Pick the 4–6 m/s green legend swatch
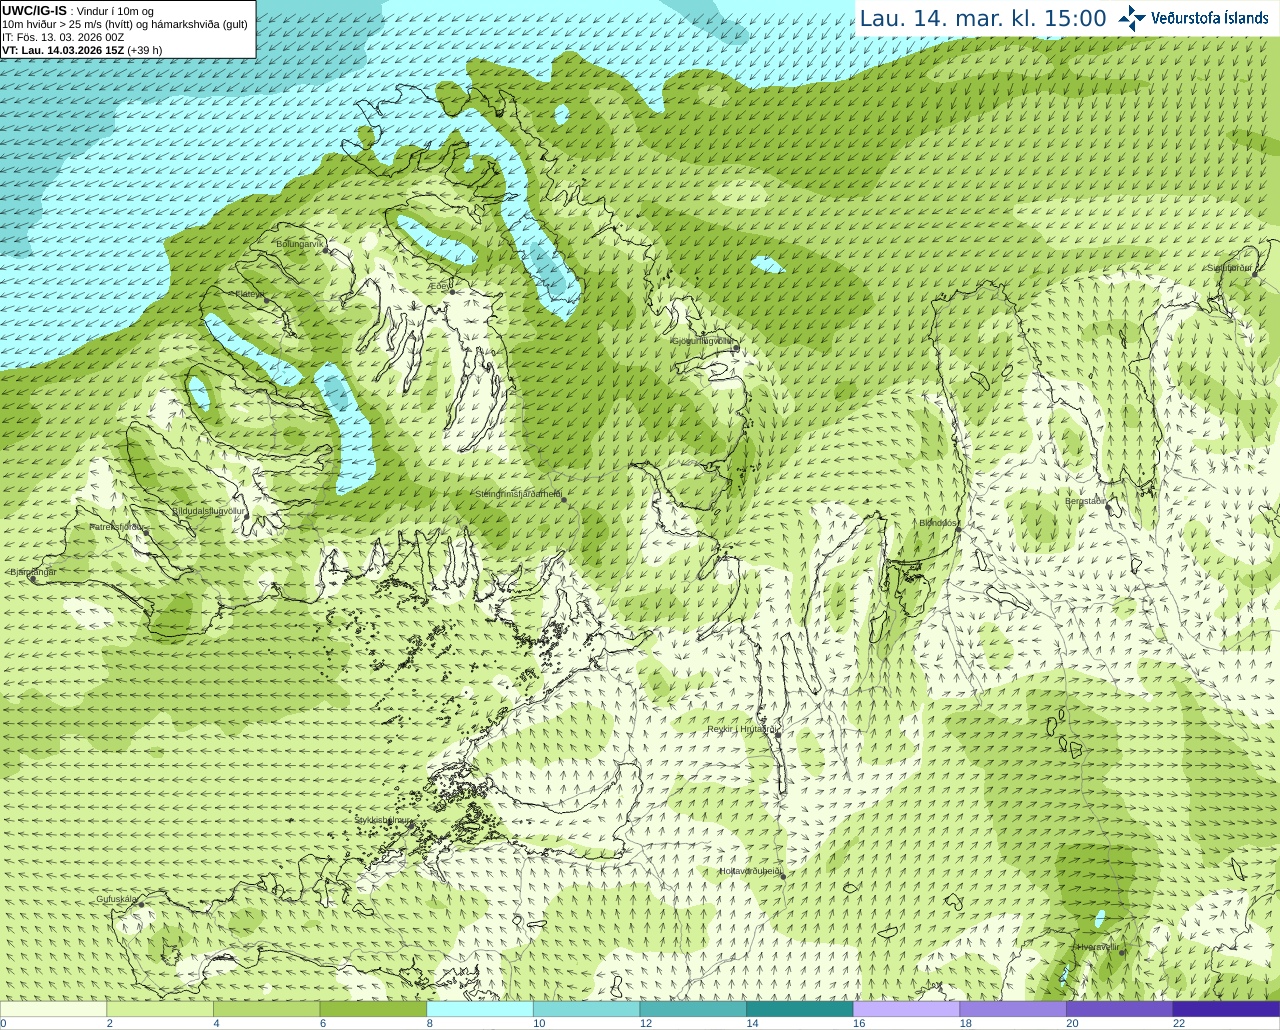Screen dimensions: 1280x1030 (x=266, y=1009)
